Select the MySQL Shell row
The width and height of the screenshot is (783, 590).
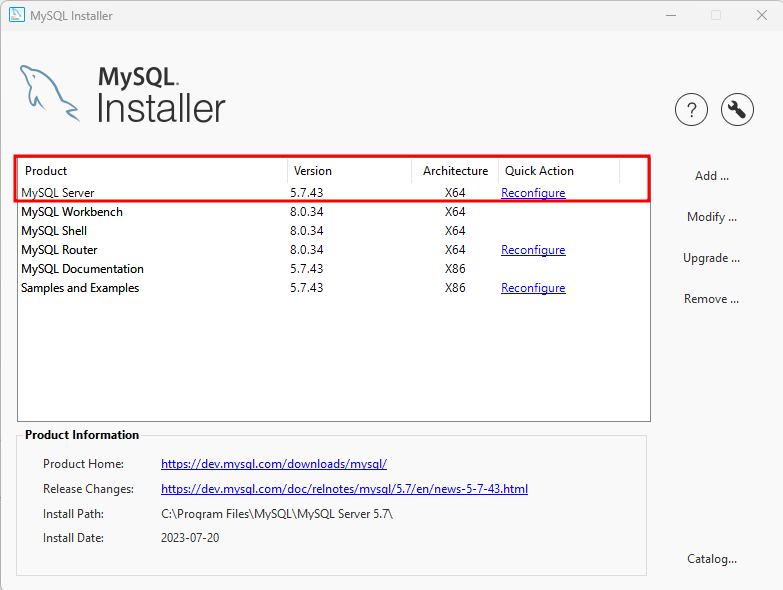tap(334, 231)
